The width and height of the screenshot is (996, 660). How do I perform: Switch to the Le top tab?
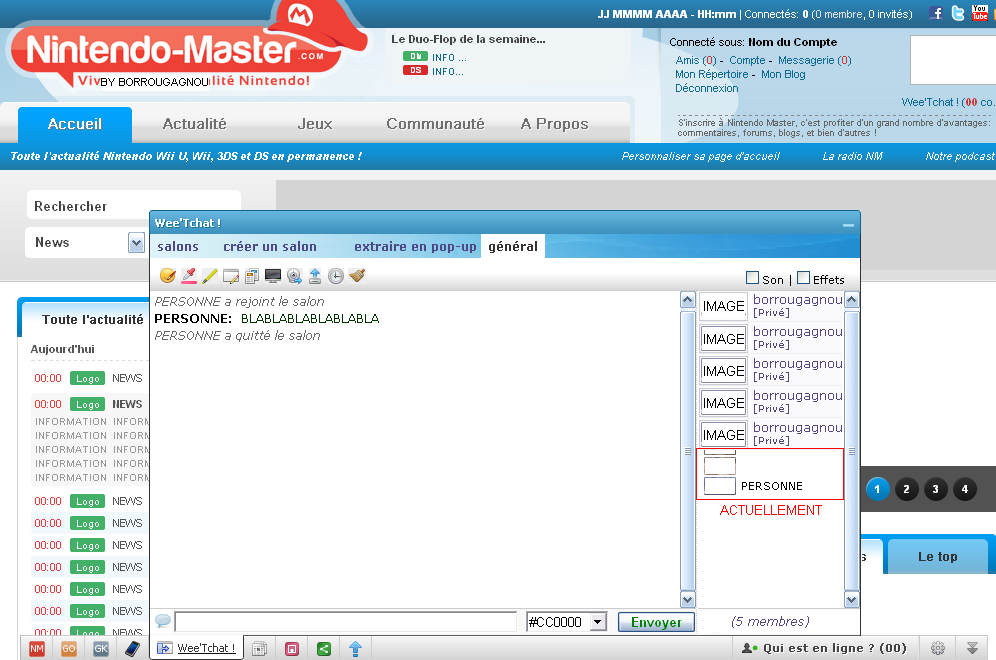938,556
